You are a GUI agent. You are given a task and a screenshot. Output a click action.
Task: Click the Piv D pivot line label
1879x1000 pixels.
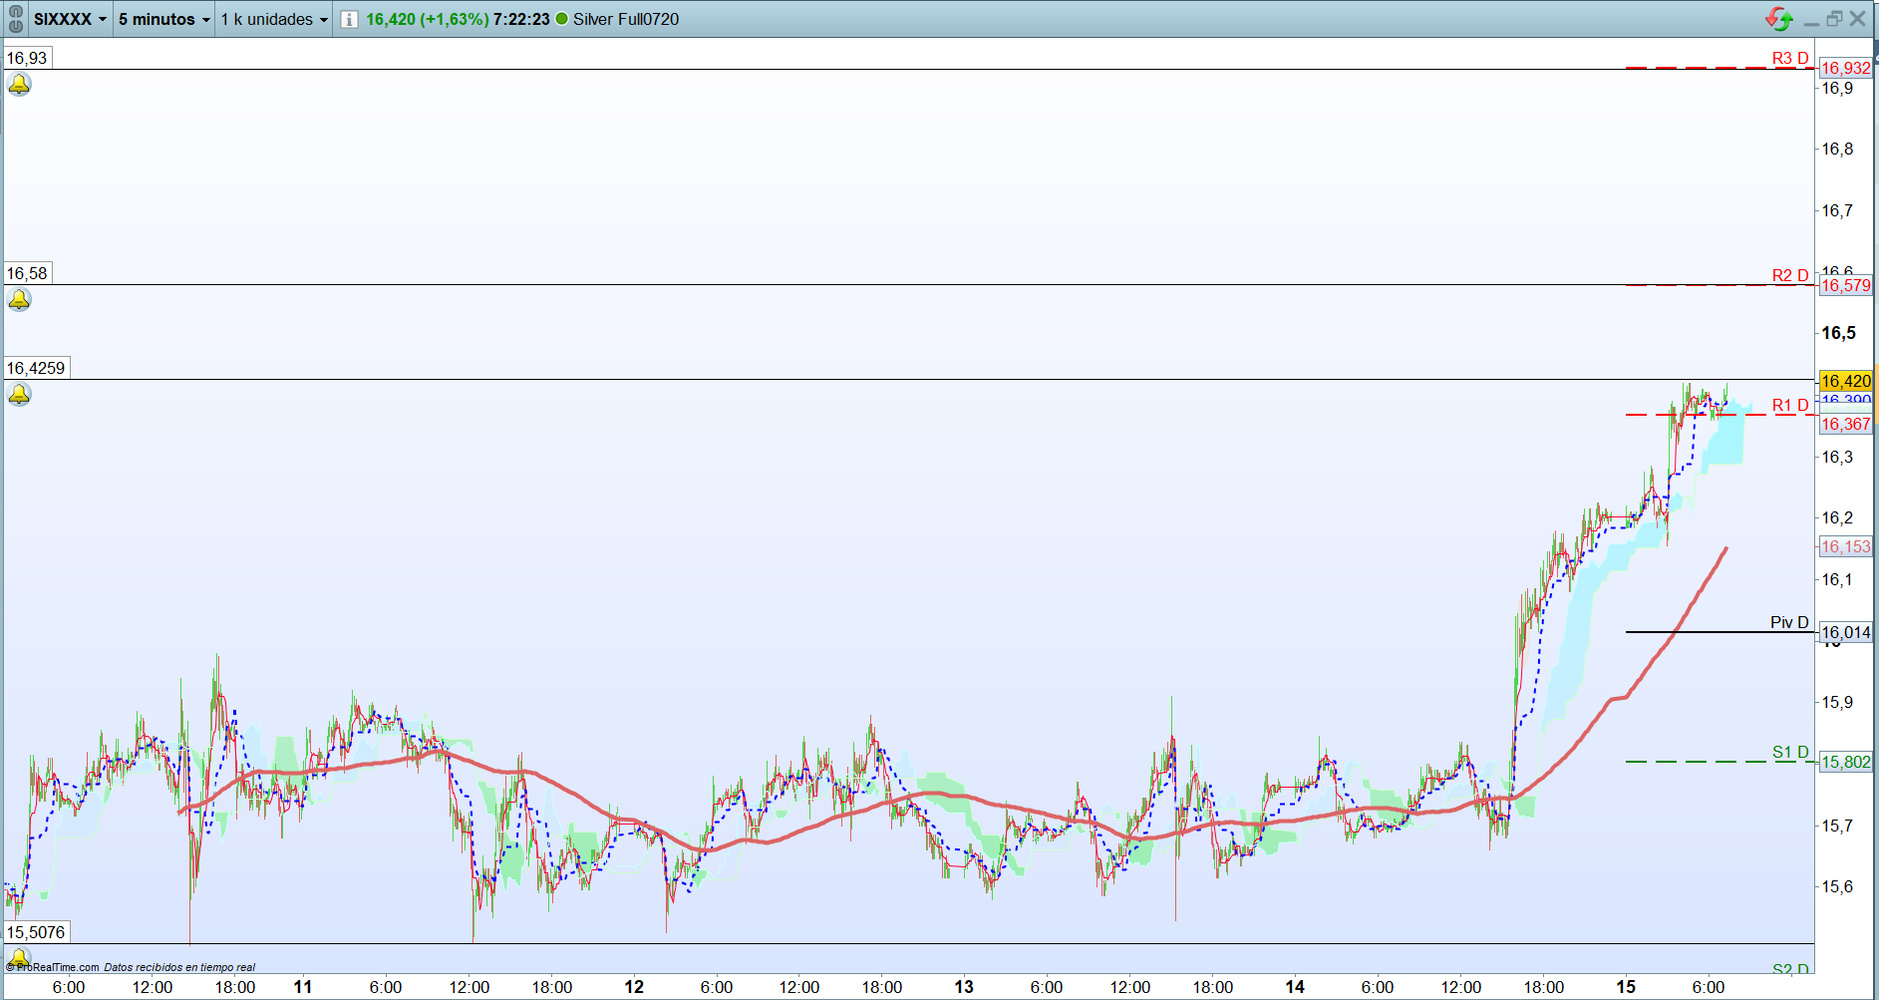click(x=1788, y=622)
